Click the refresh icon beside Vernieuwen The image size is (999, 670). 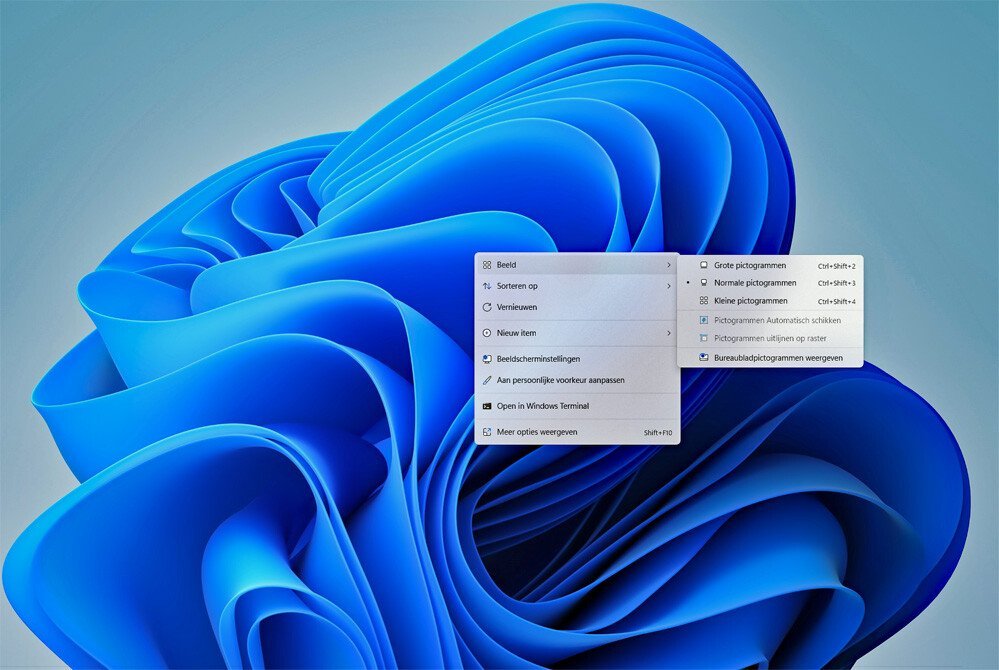click(x=487, y=307)
